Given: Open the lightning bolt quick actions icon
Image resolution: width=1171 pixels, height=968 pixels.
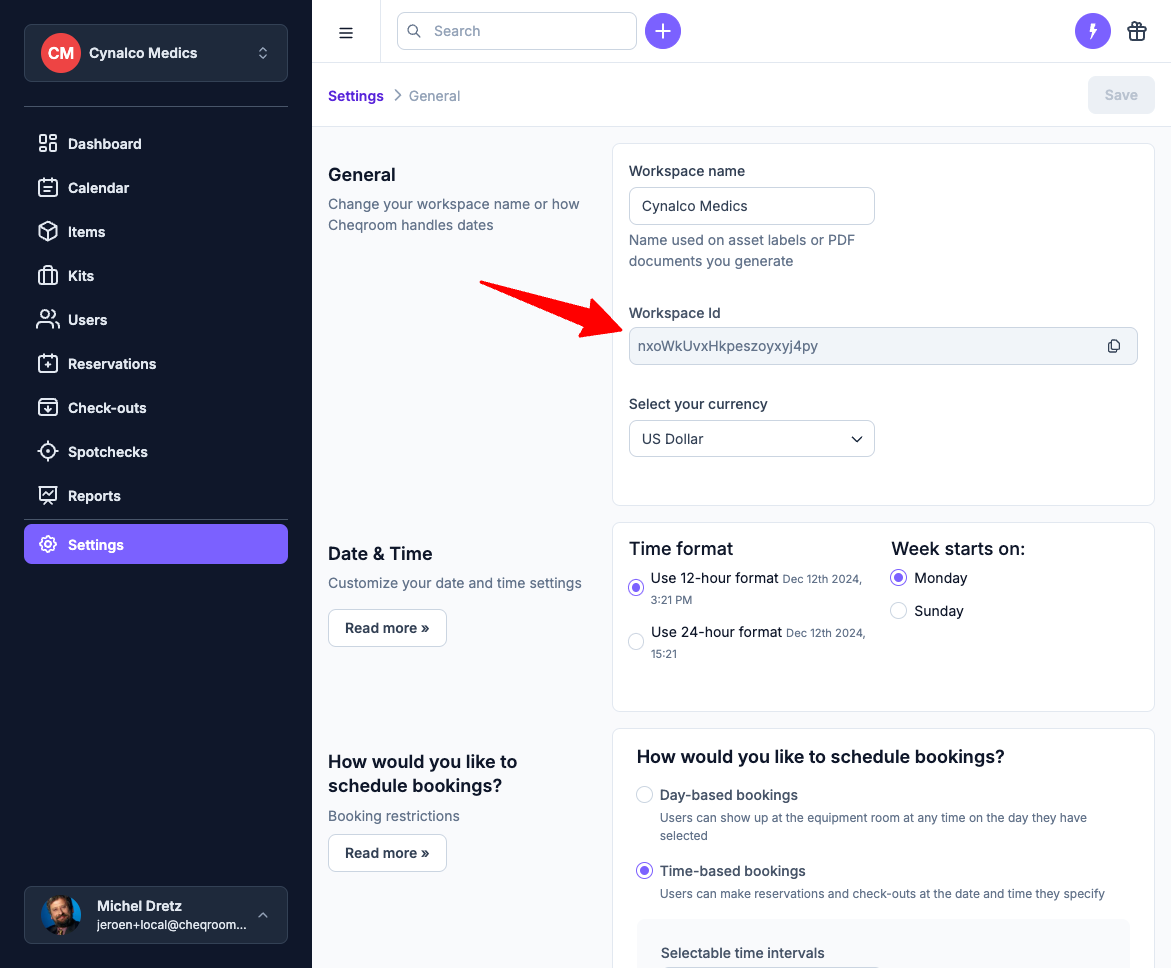Looking at the screenshot, I should [1092, 31].
